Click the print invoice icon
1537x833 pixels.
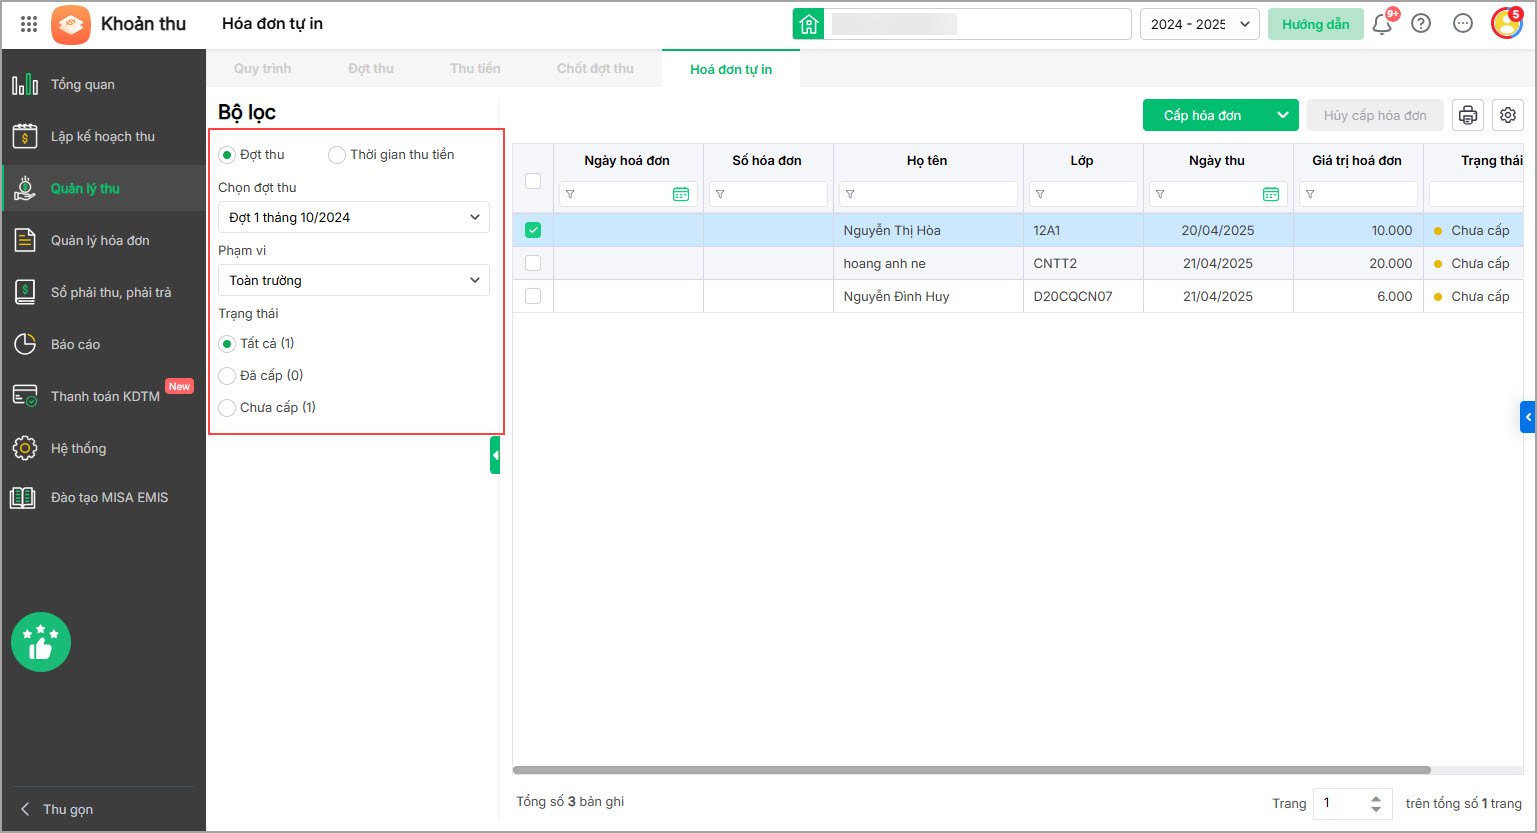pyautogui.click(x=1468, y=115)
